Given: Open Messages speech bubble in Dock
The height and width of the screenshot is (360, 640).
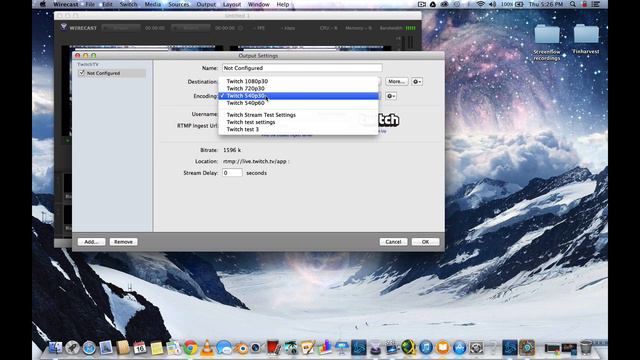Looking at the screenshot, I should [224, 348].
